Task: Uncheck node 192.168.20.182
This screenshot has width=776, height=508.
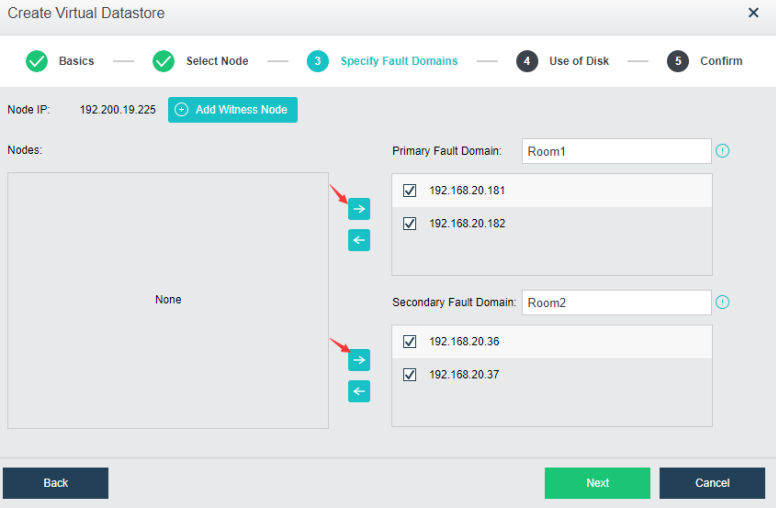Action: [410, 224]
